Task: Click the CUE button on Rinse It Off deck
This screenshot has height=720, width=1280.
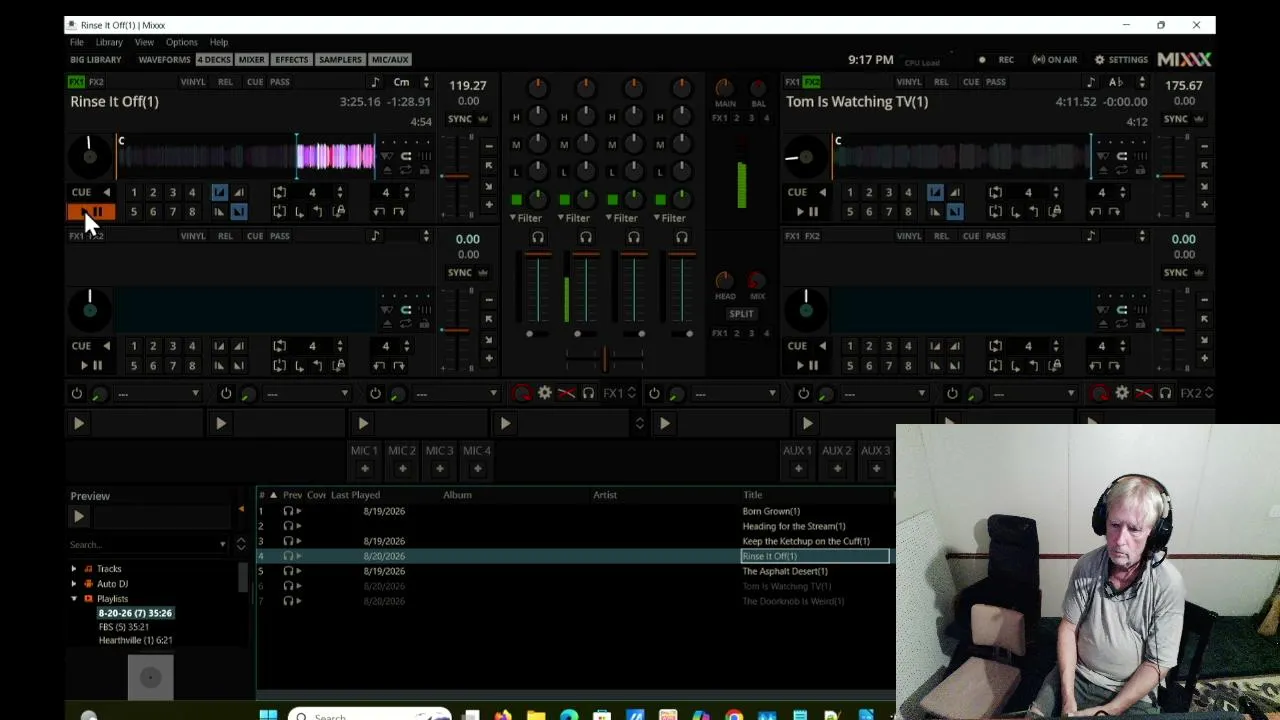Action: click(81, 192)
